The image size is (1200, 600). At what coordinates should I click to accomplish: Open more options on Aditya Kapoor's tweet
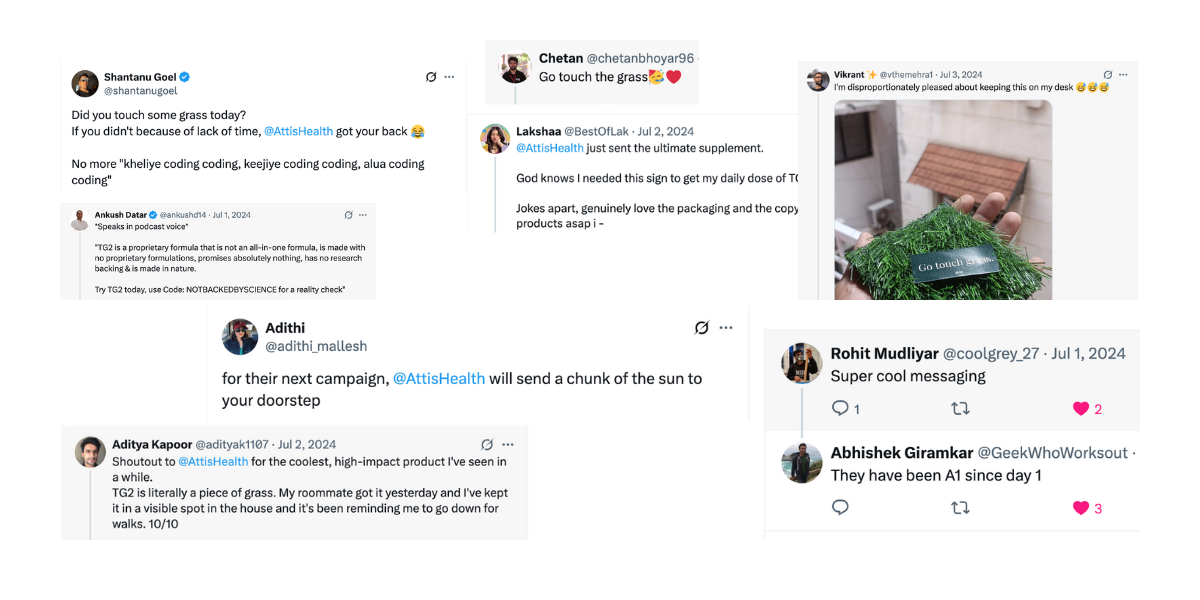[508, 444]
